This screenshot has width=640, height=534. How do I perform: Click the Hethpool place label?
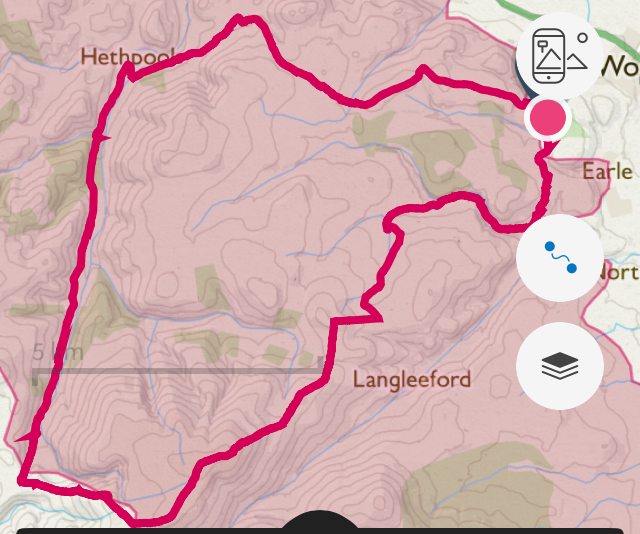[x=127, y=57]
